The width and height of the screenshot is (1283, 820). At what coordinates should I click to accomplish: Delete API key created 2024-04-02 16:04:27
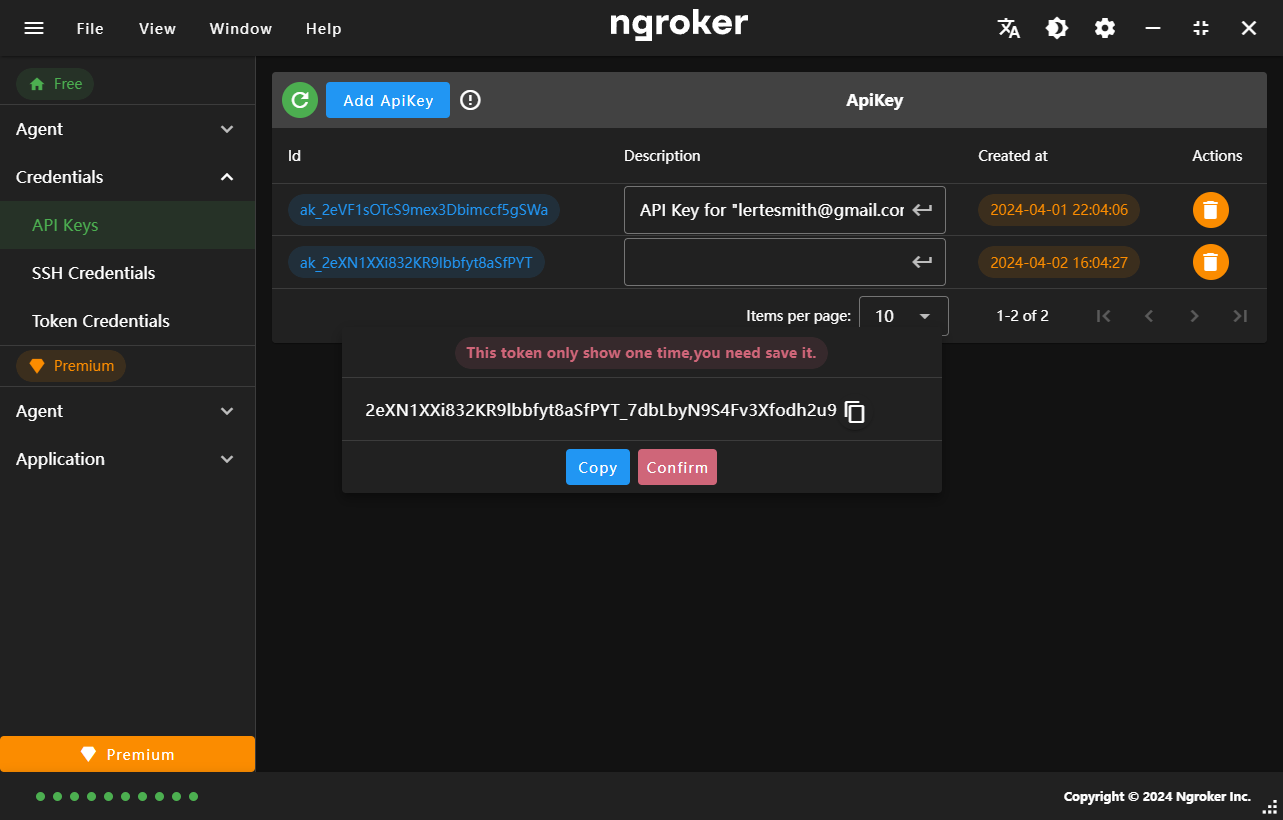(1211, 262)
